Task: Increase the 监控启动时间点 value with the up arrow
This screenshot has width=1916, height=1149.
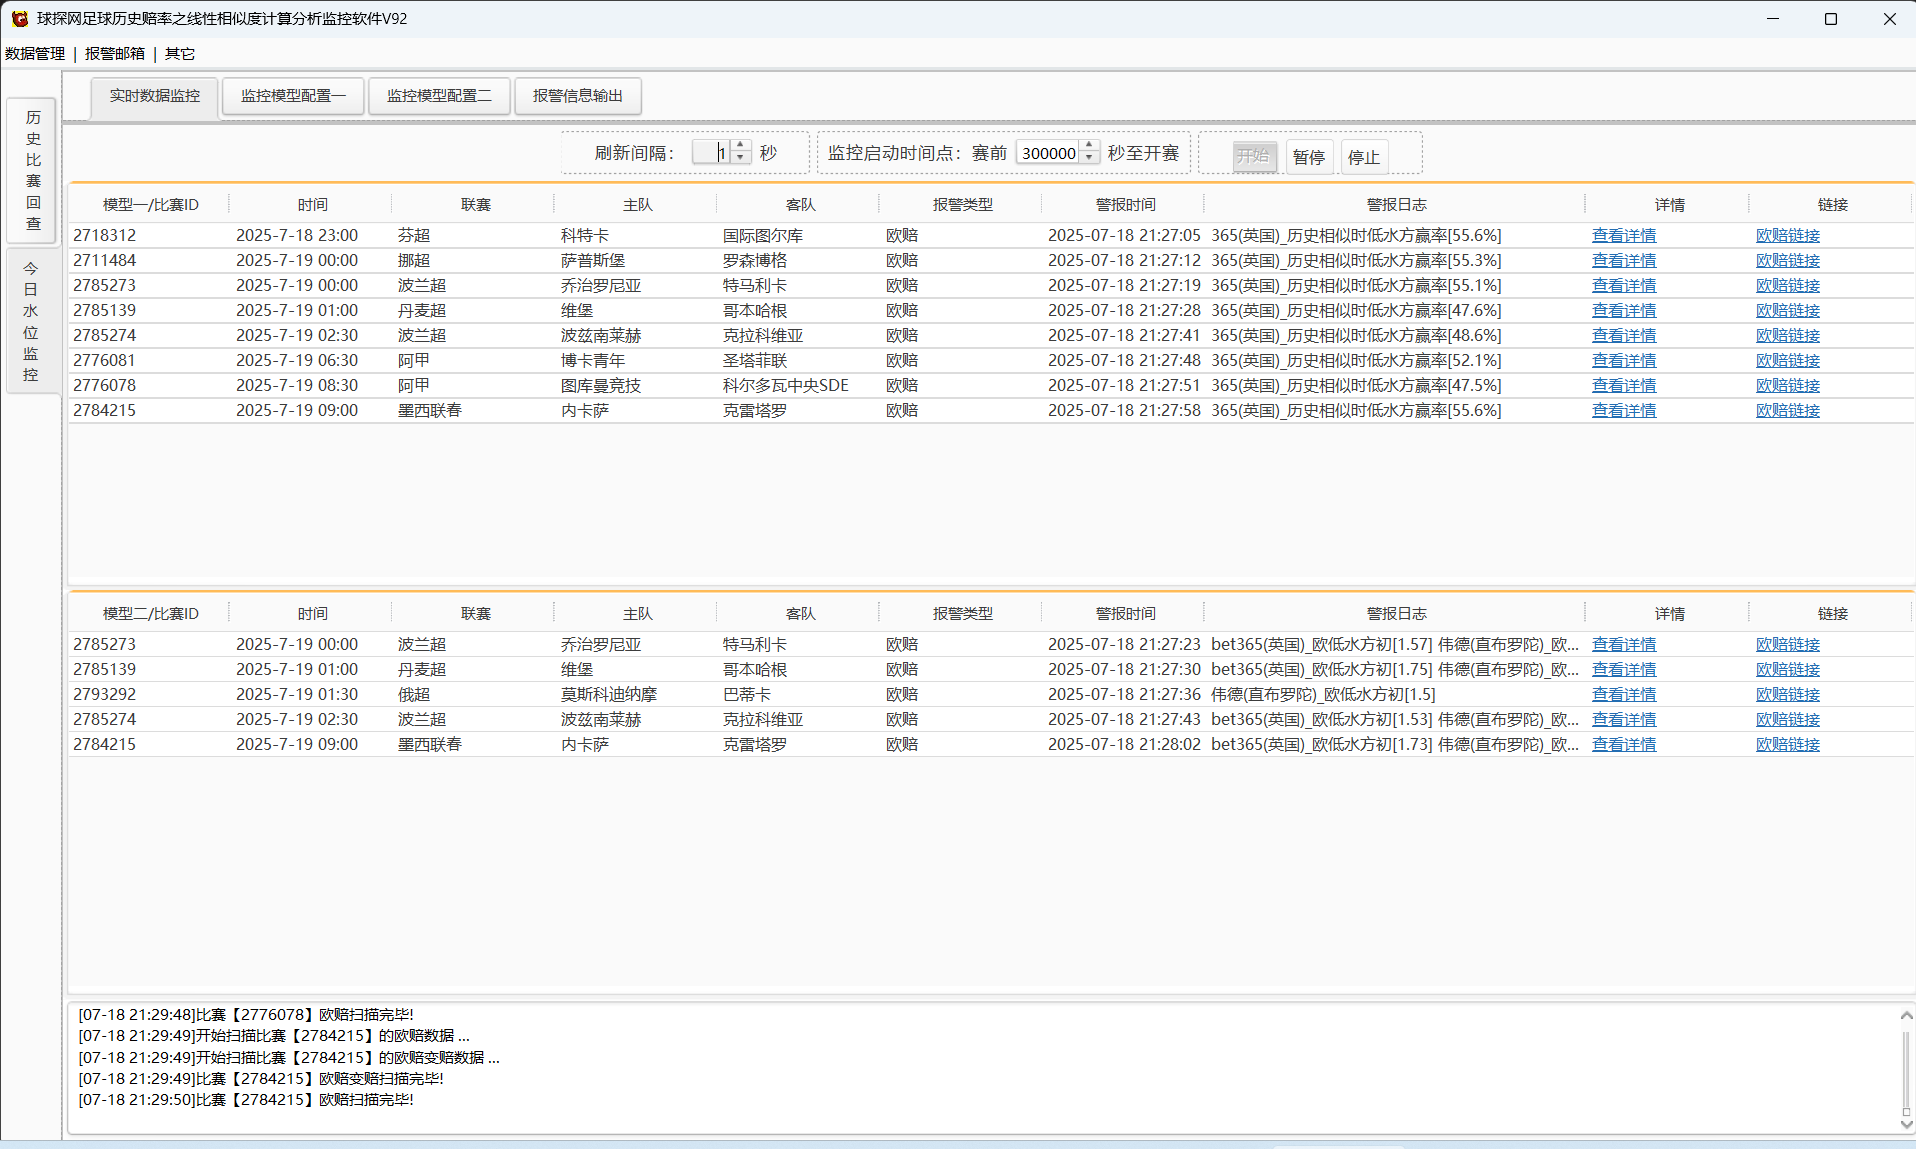Action: [1090, 146]
